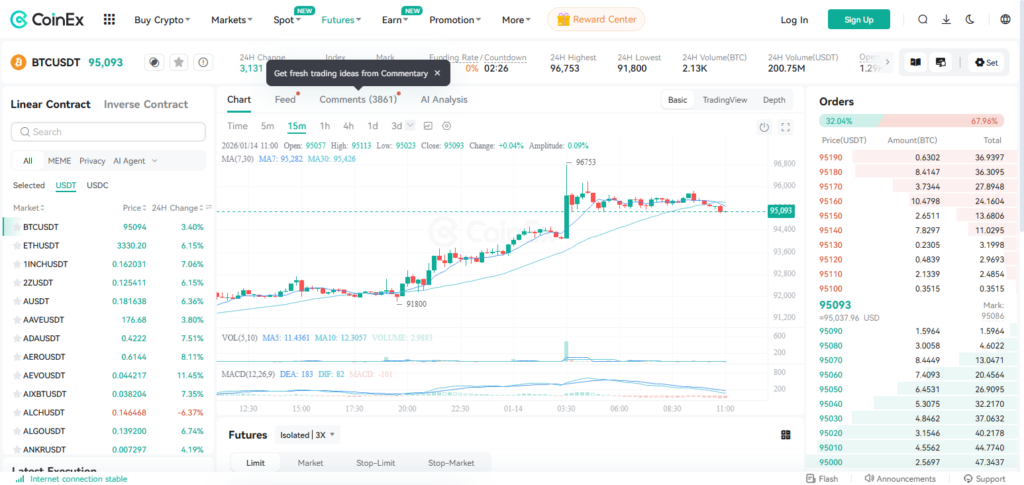Star the AEVOUSDT market row
The image size is (1024, 485).
pyautogui.click(x=16, y=375)
